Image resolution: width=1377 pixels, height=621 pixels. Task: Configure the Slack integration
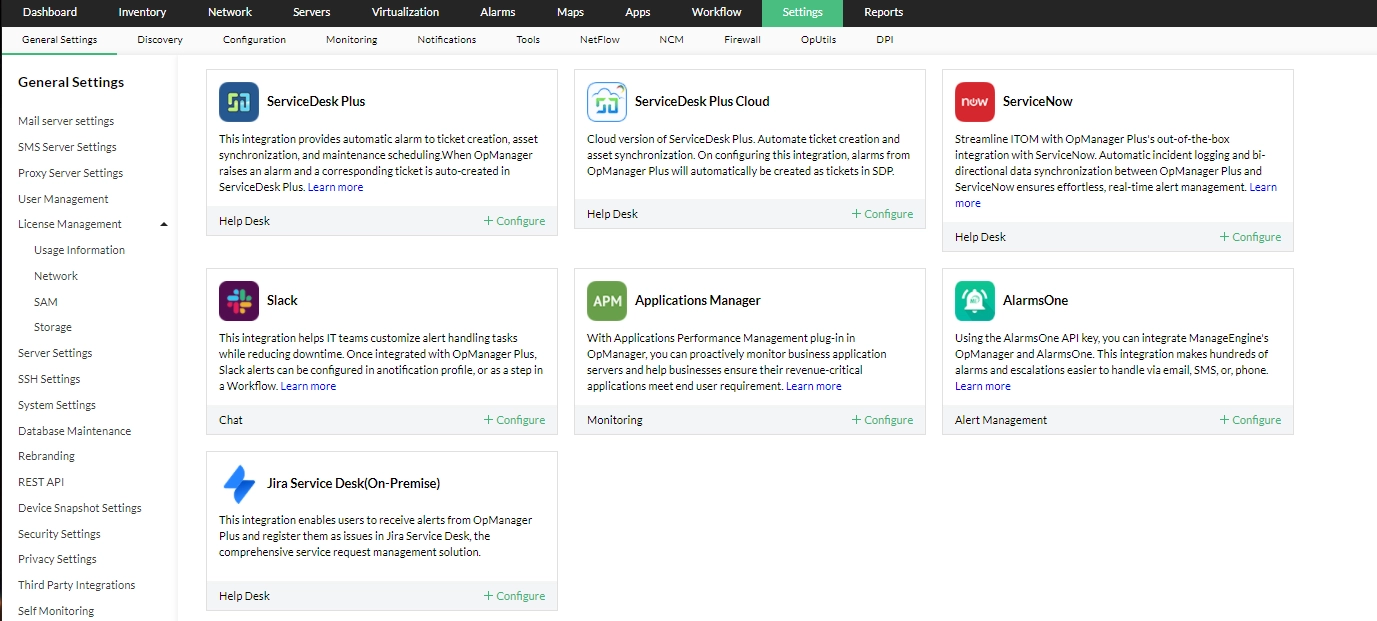[515, 420]
